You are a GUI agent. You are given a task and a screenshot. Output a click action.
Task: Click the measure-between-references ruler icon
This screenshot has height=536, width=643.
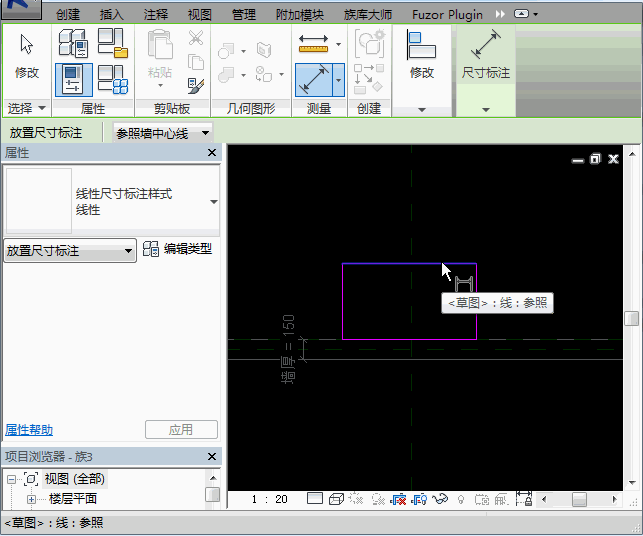313,44
